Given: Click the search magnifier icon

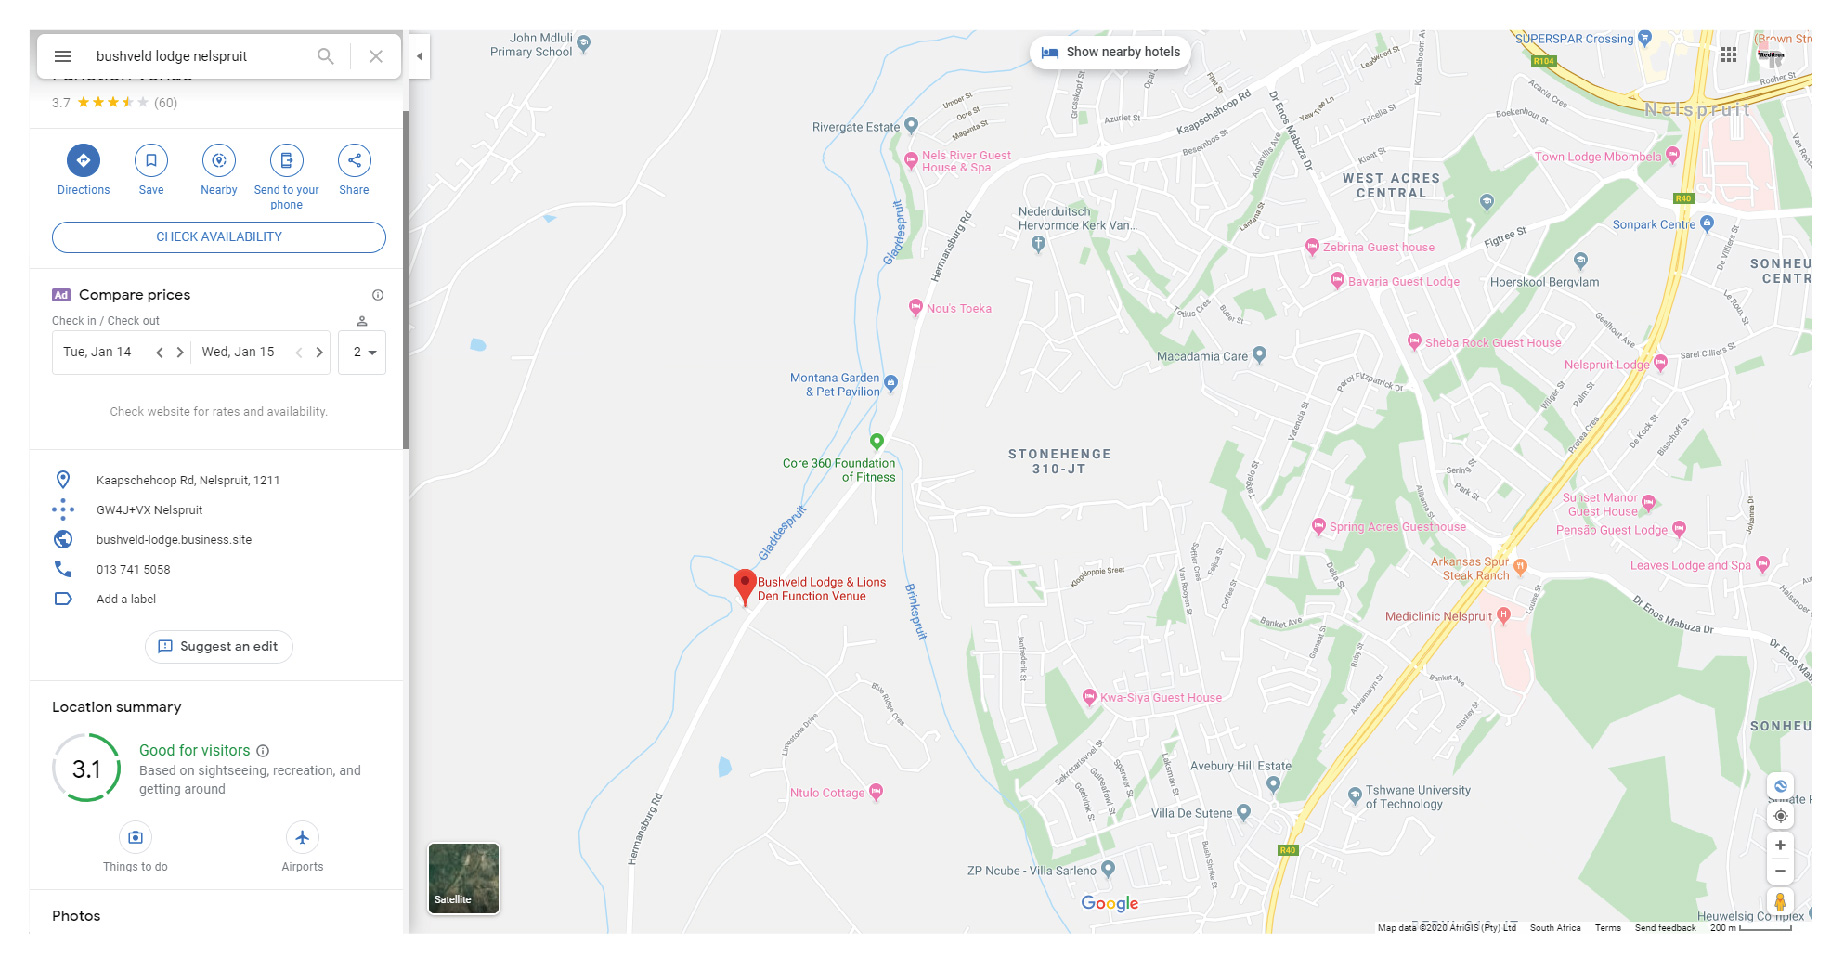Looking at the screenshot, I should (326, 56).
